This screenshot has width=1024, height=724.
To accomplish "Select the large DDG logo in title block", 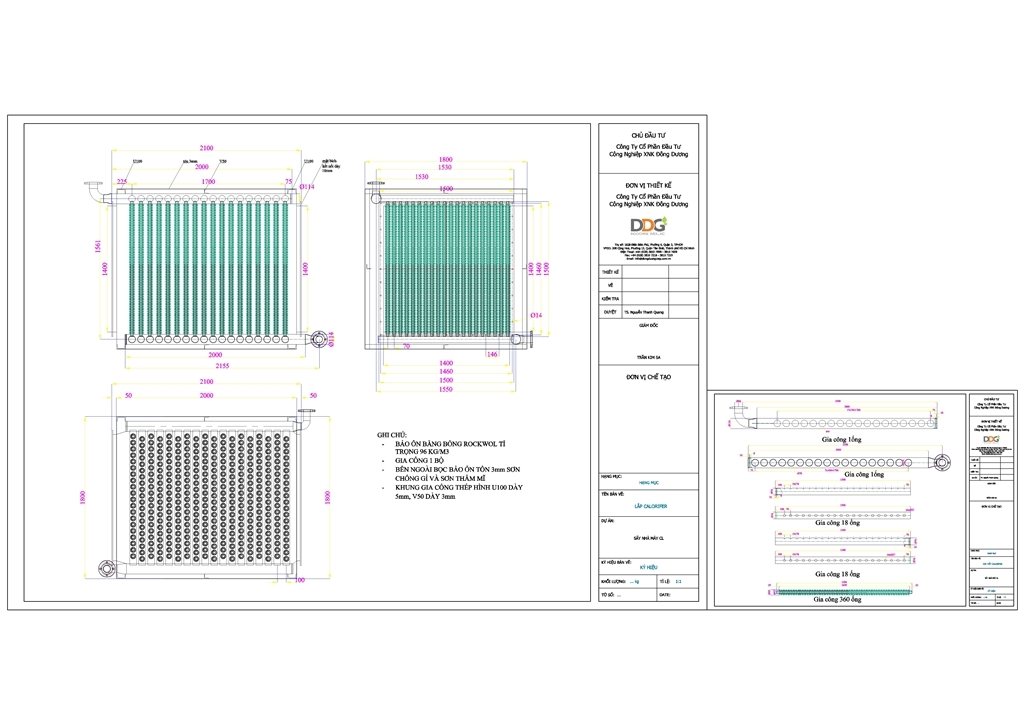I will click(648, 226).
